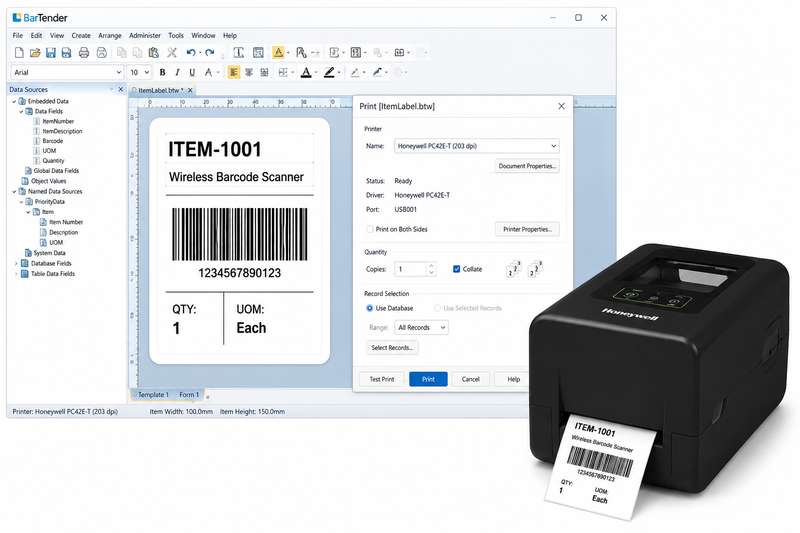Collapse the Named Data Sources node

[14, 191]
